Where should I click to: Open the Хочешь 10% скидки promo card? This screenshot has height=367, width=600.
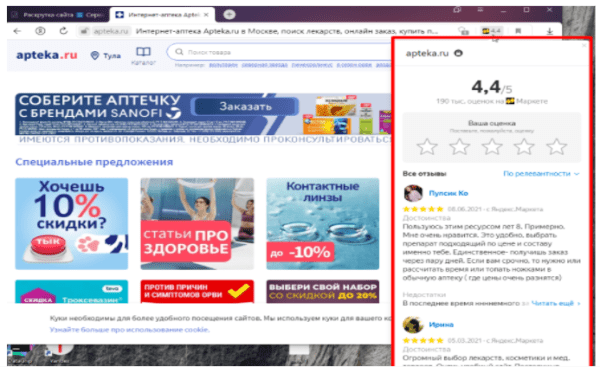coord(72,223)
